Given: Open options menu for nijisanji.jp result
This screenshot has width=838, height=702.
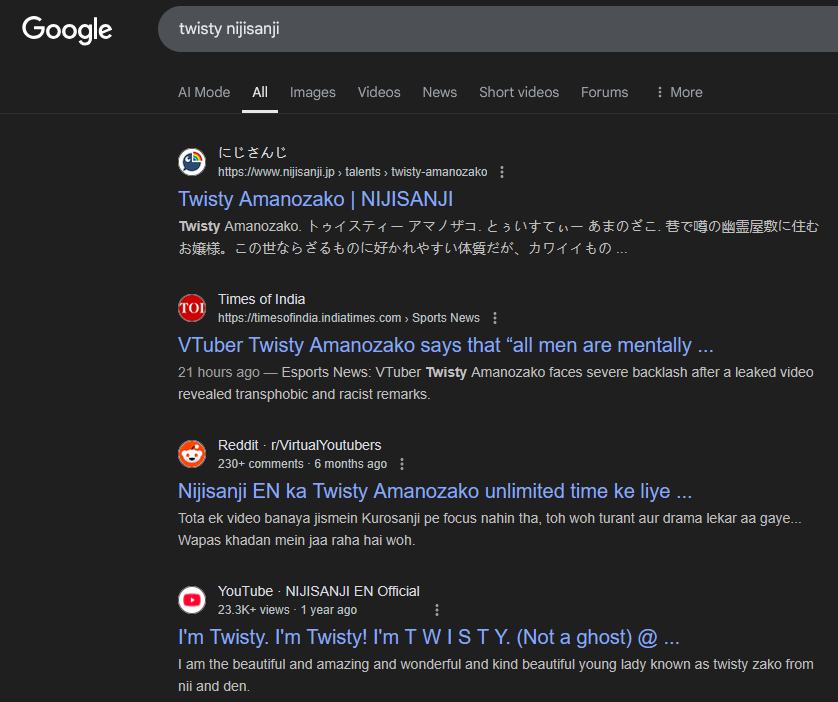Looking at the screenshot, I should pyautogui.click(x=501, y=172).
